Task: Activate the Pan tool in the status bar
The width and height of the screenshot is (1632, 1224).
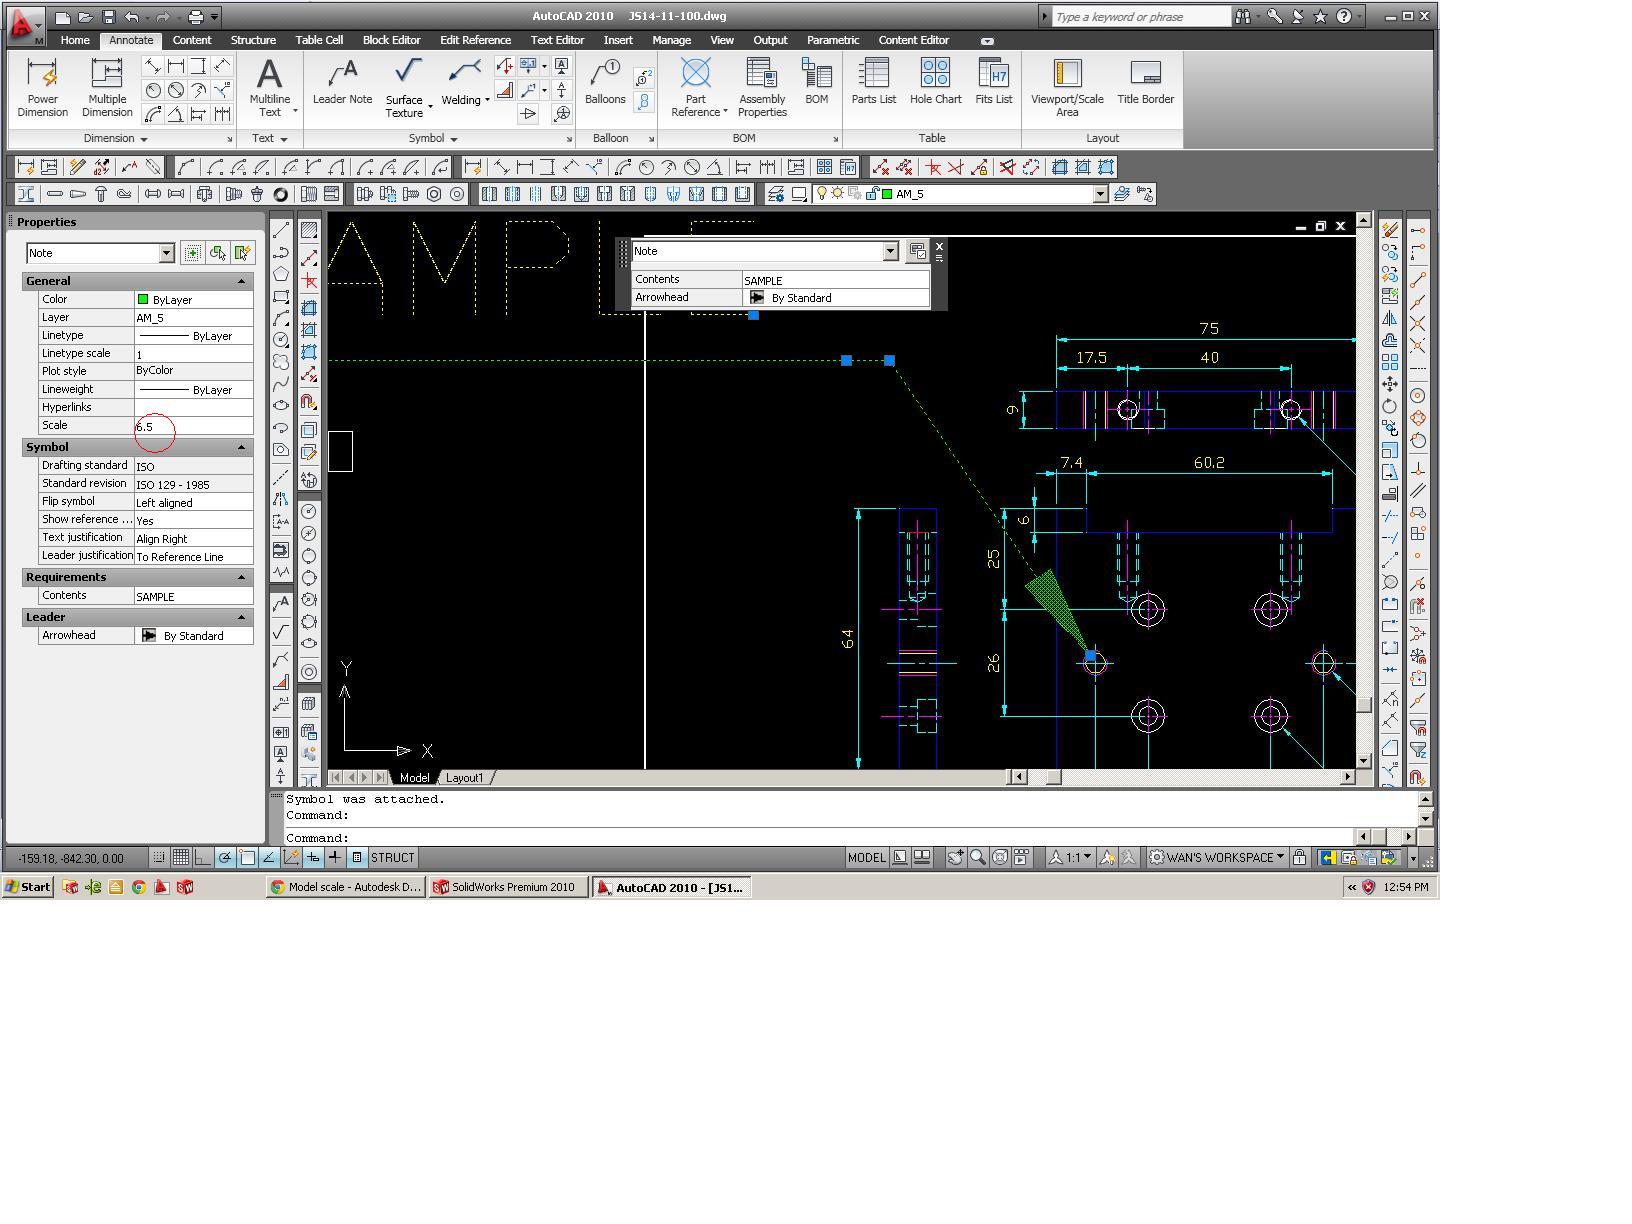Action: point(956,857)
